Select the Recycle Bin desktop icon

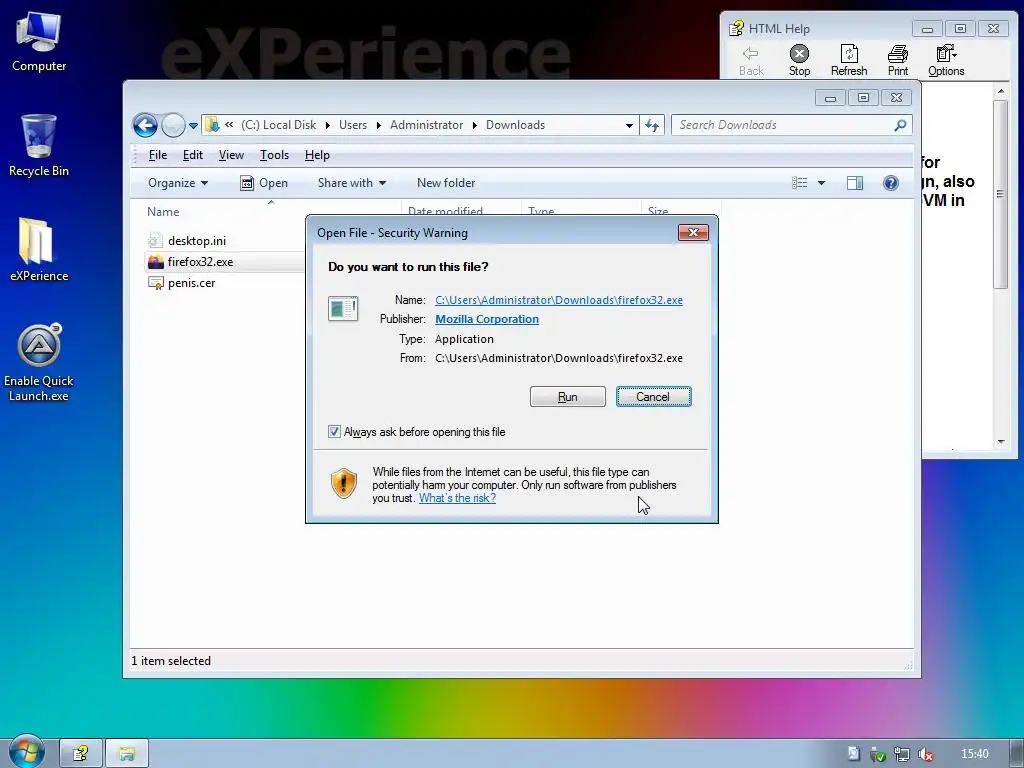pos(39,146)
